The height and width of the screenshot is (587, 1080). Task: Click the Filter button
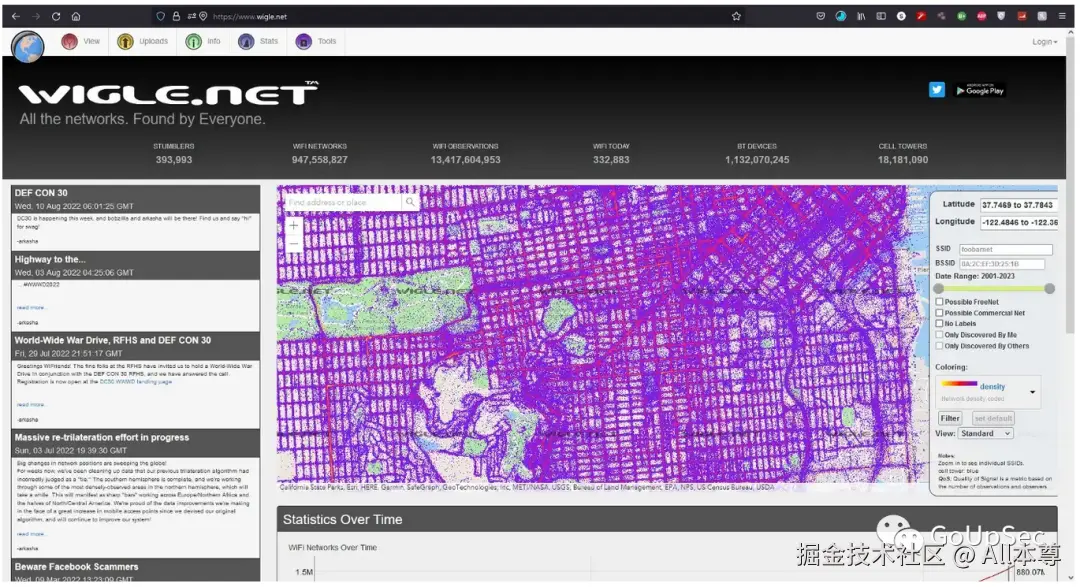pos(950,418)
